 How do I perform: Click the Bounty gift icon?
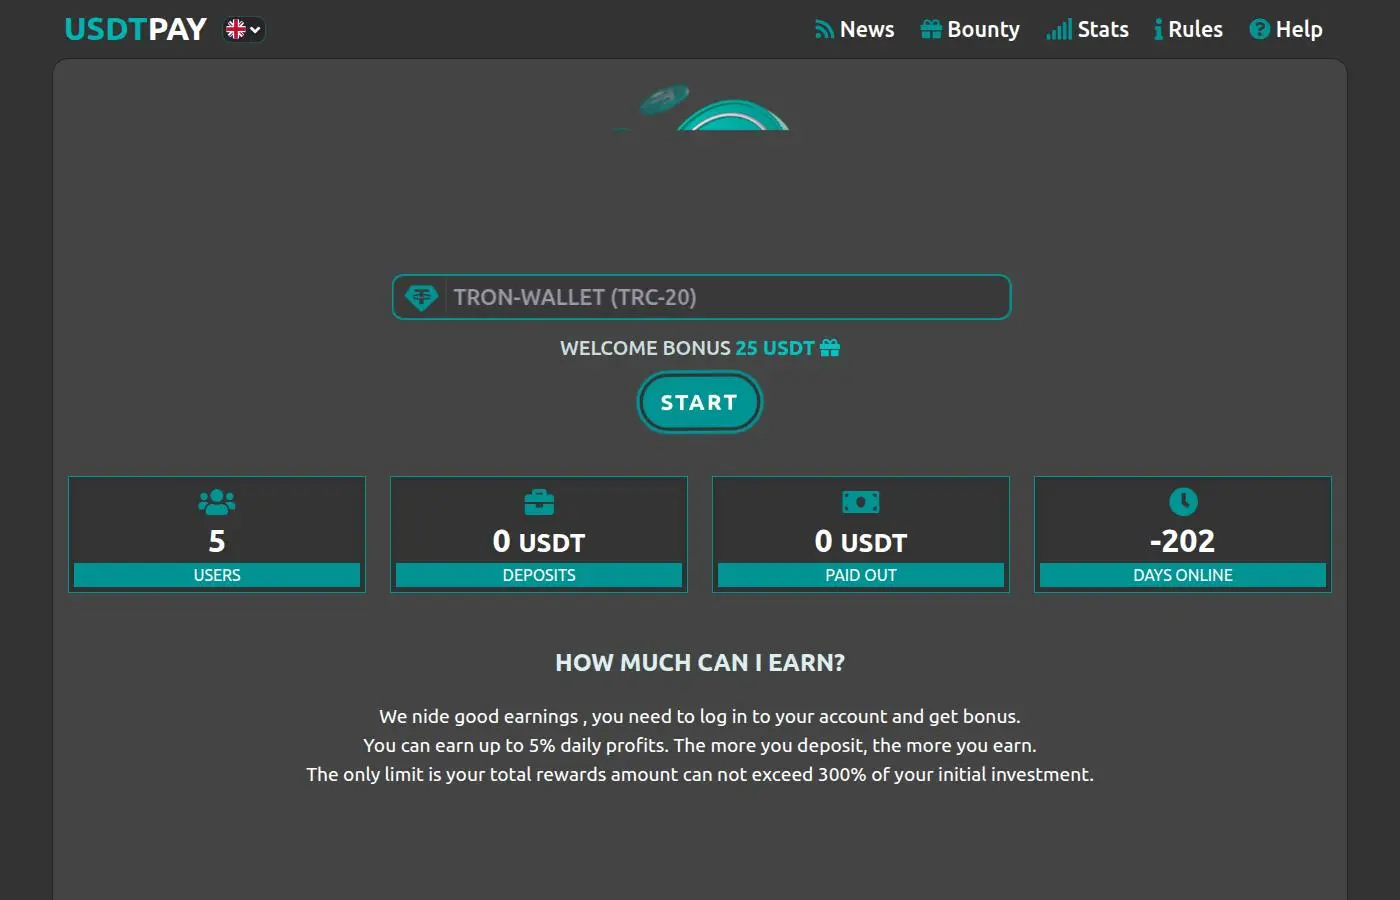pos(931,30)
